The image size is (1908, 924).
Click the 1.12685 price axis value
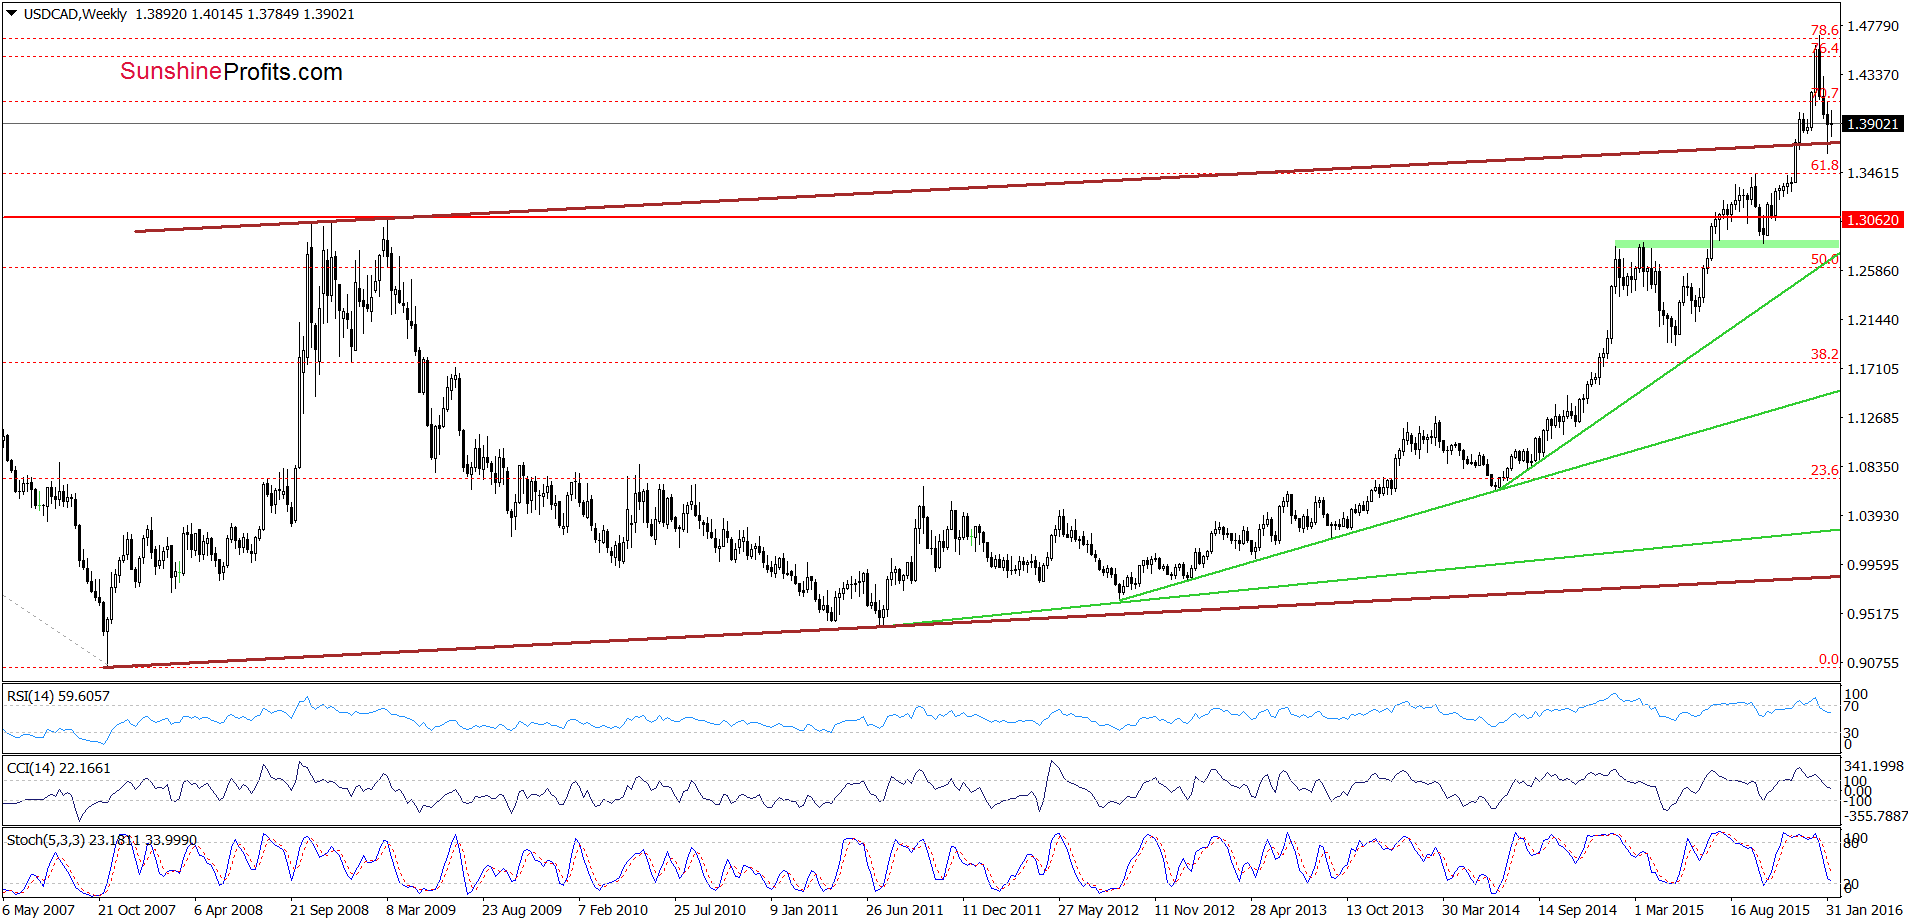1872,418
